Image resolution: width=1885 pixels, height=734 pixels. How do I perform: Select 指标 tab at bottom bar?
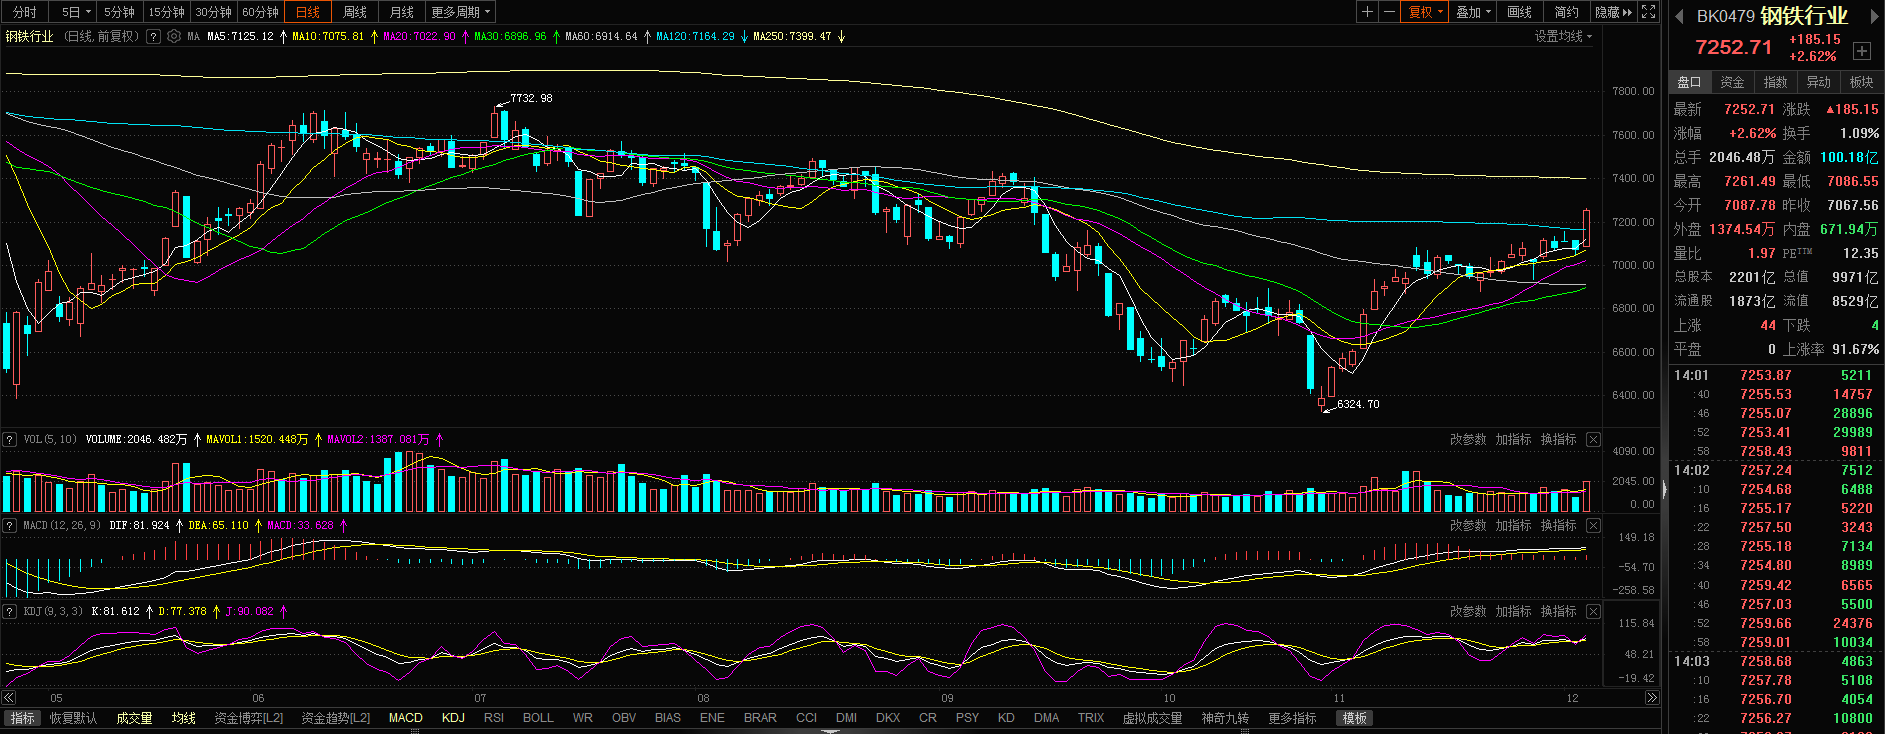coord(22,718)
